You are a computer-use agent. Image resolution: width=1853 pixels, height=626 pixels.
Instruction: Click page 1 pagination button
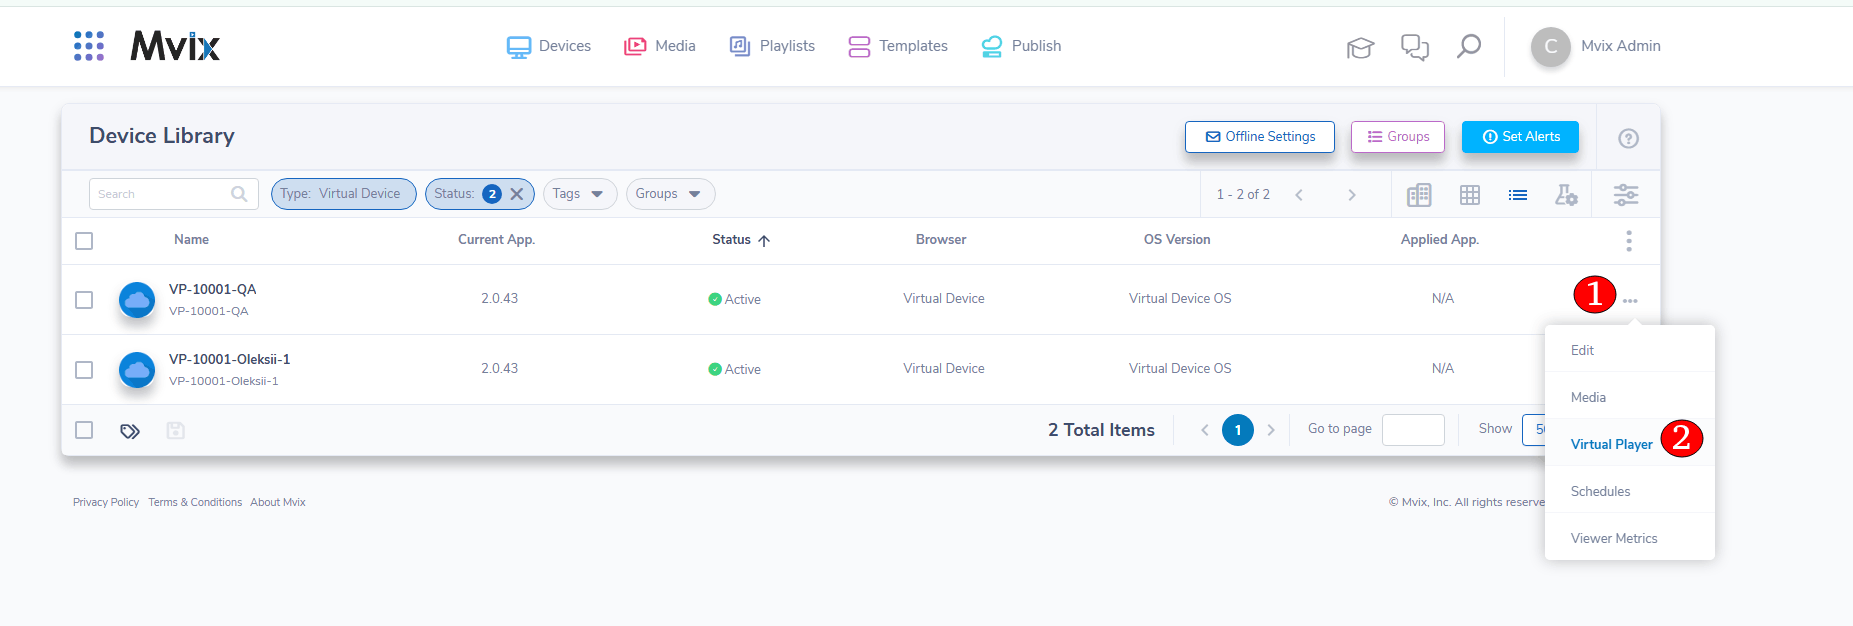(1238, 430)
